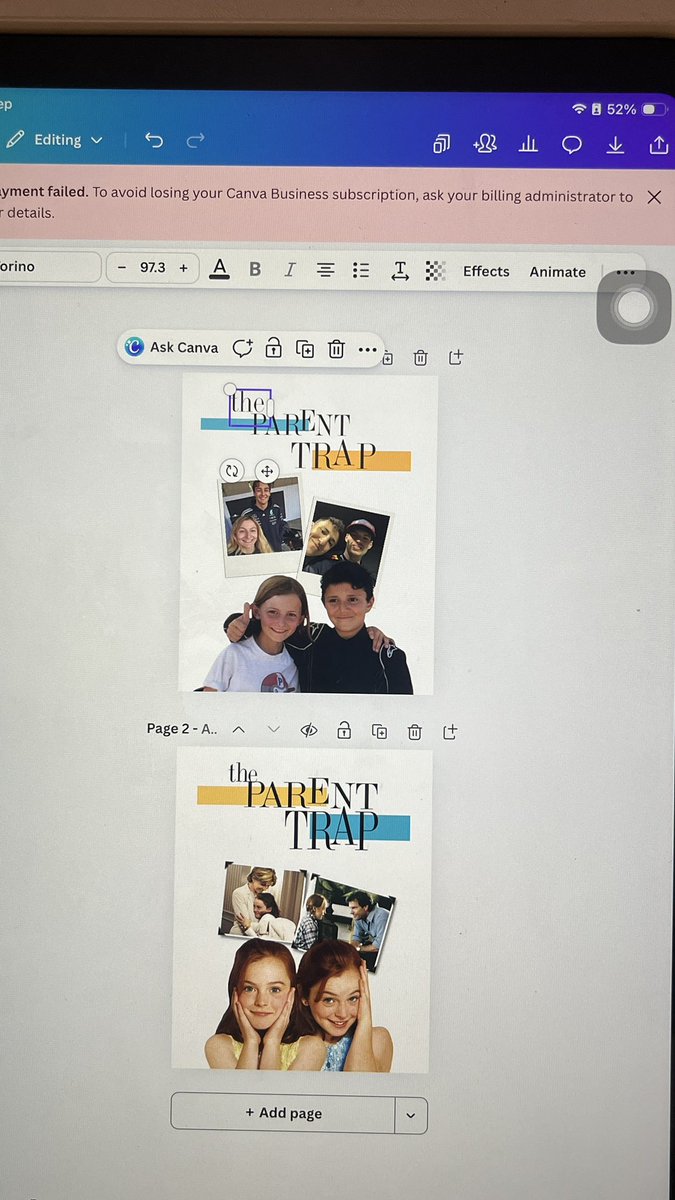Decrease font size with minus button

122,268
